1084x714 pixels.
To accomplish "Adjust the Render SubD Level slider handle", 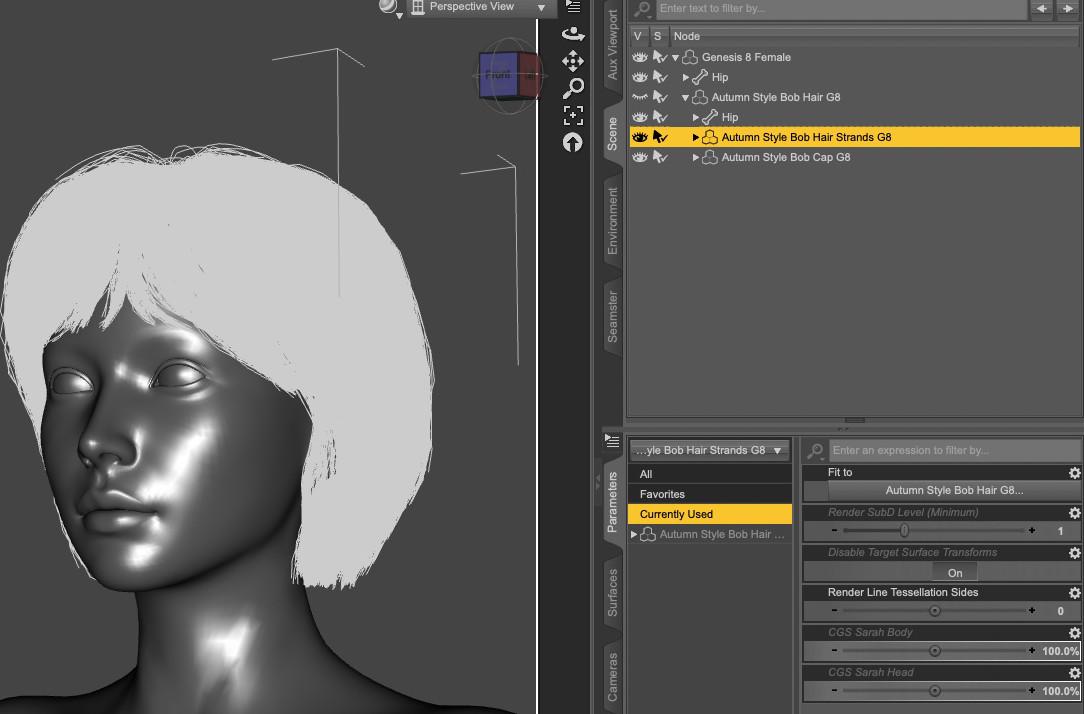I will click(904, 530).
